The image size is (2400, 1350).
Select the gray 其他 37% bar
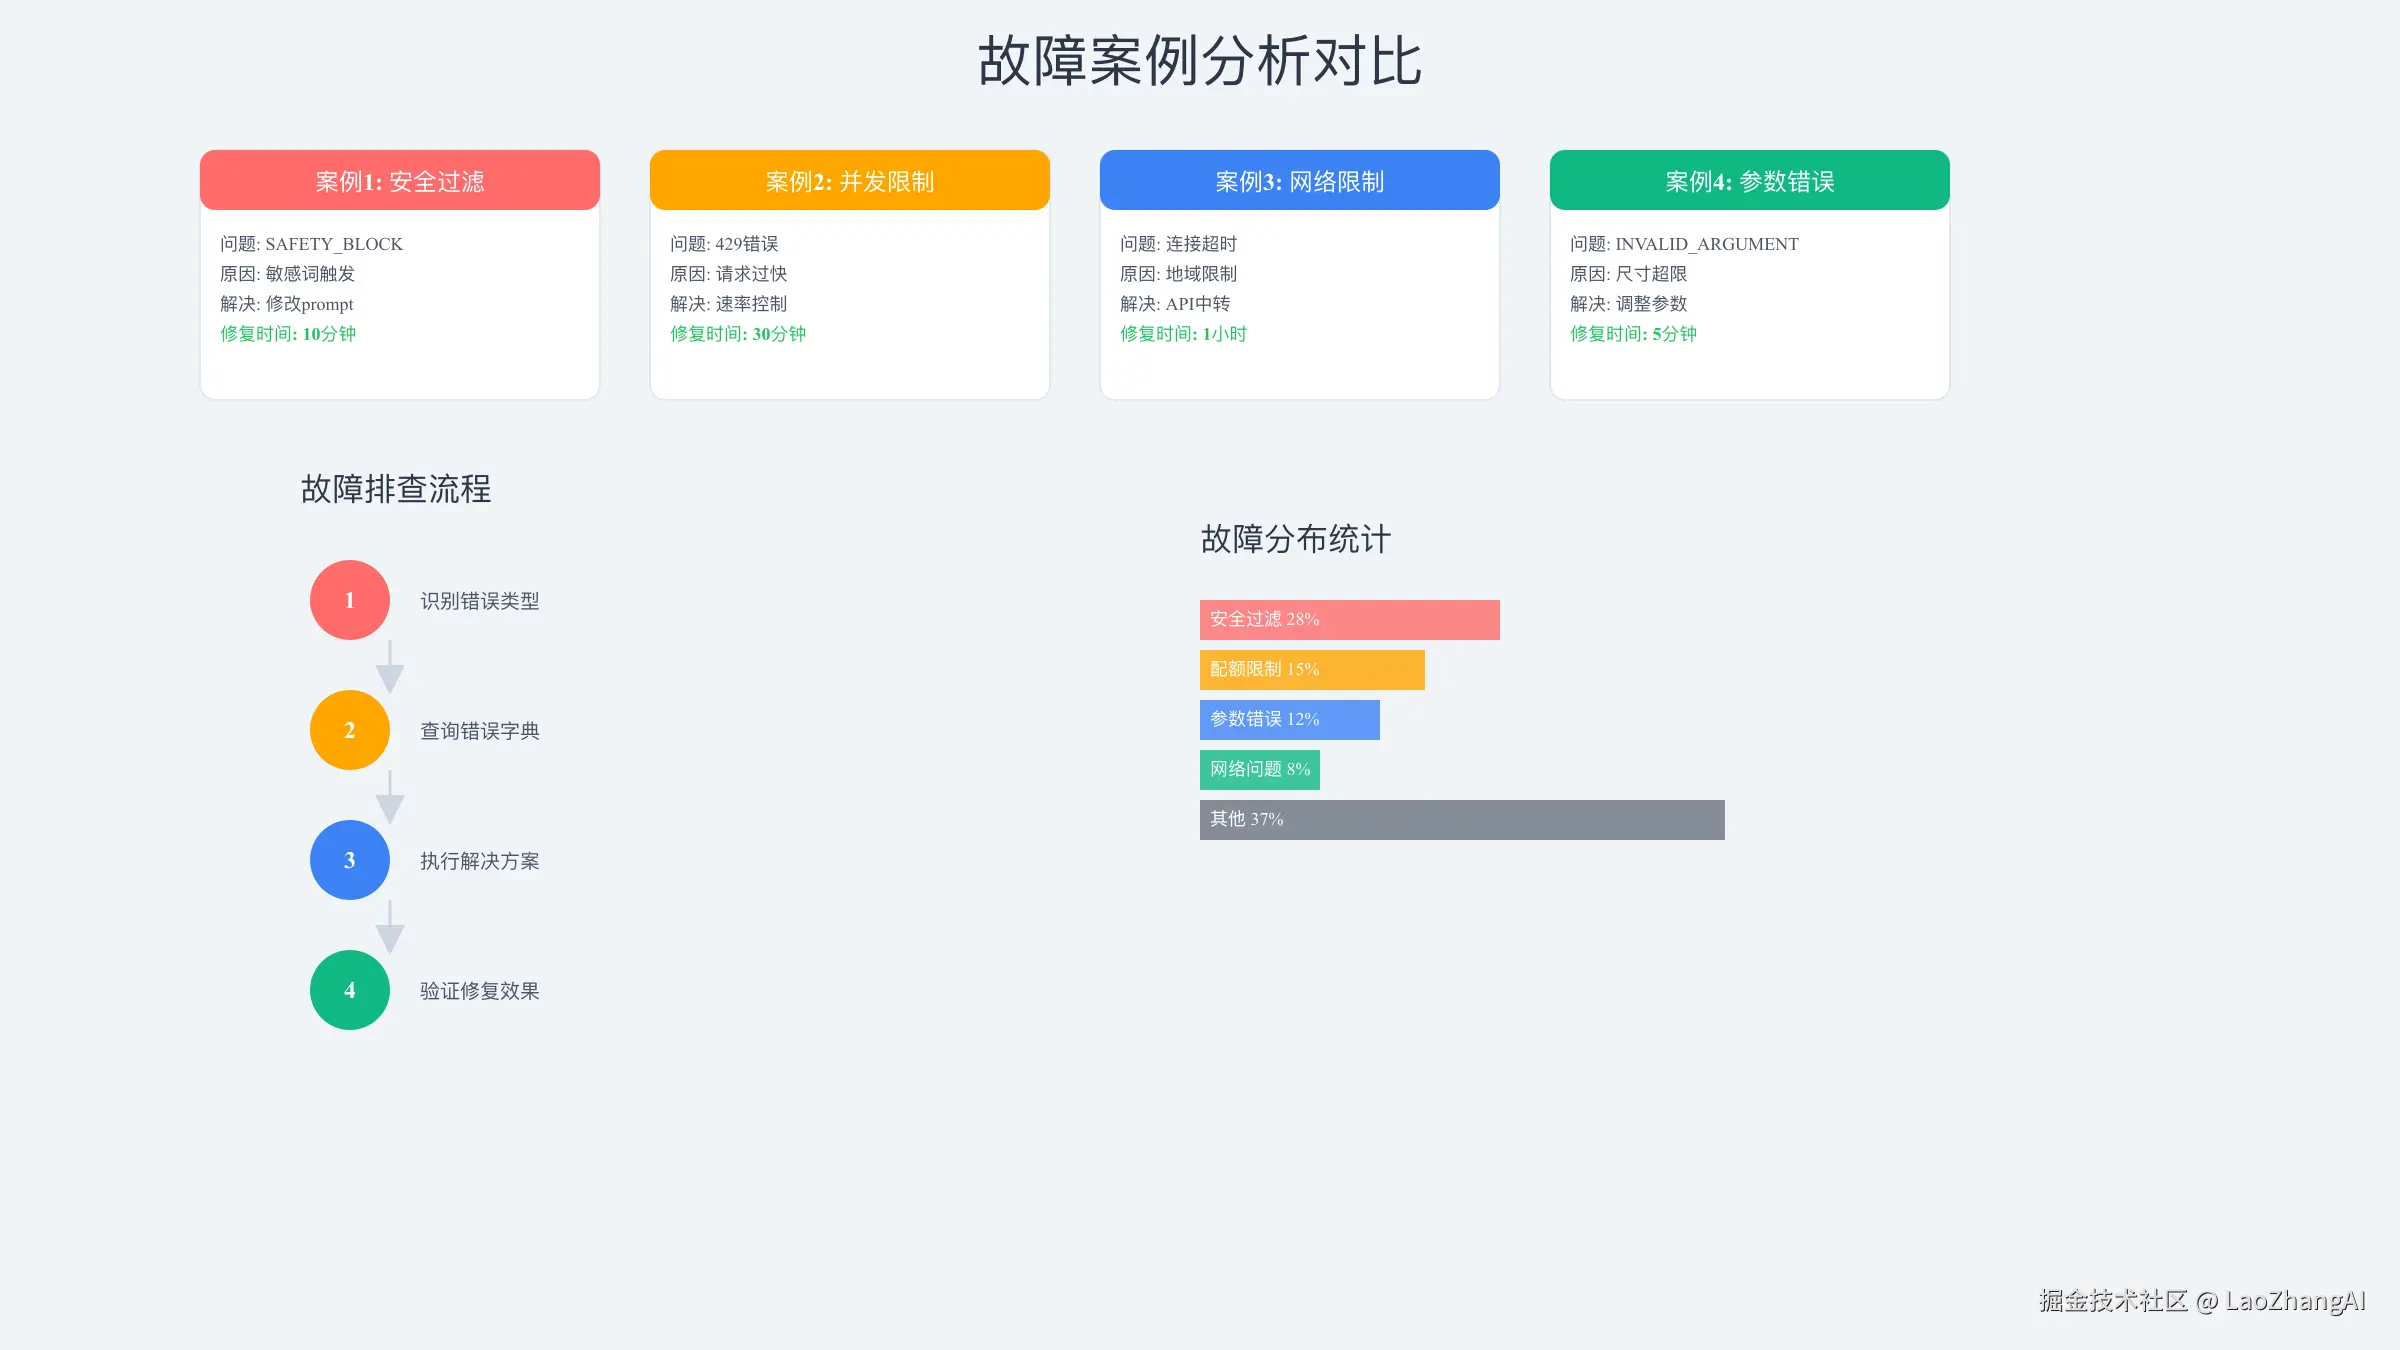coord(1462,819)
